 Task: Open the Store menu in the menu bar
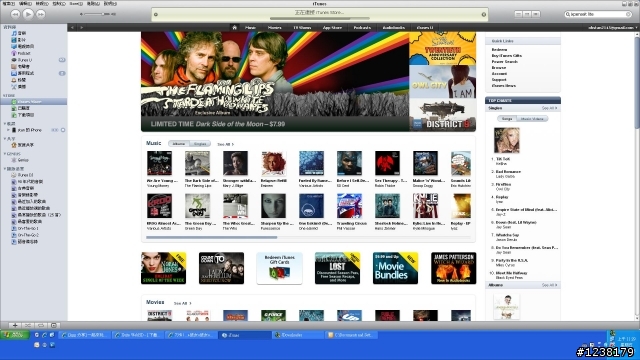pos(76,4)
